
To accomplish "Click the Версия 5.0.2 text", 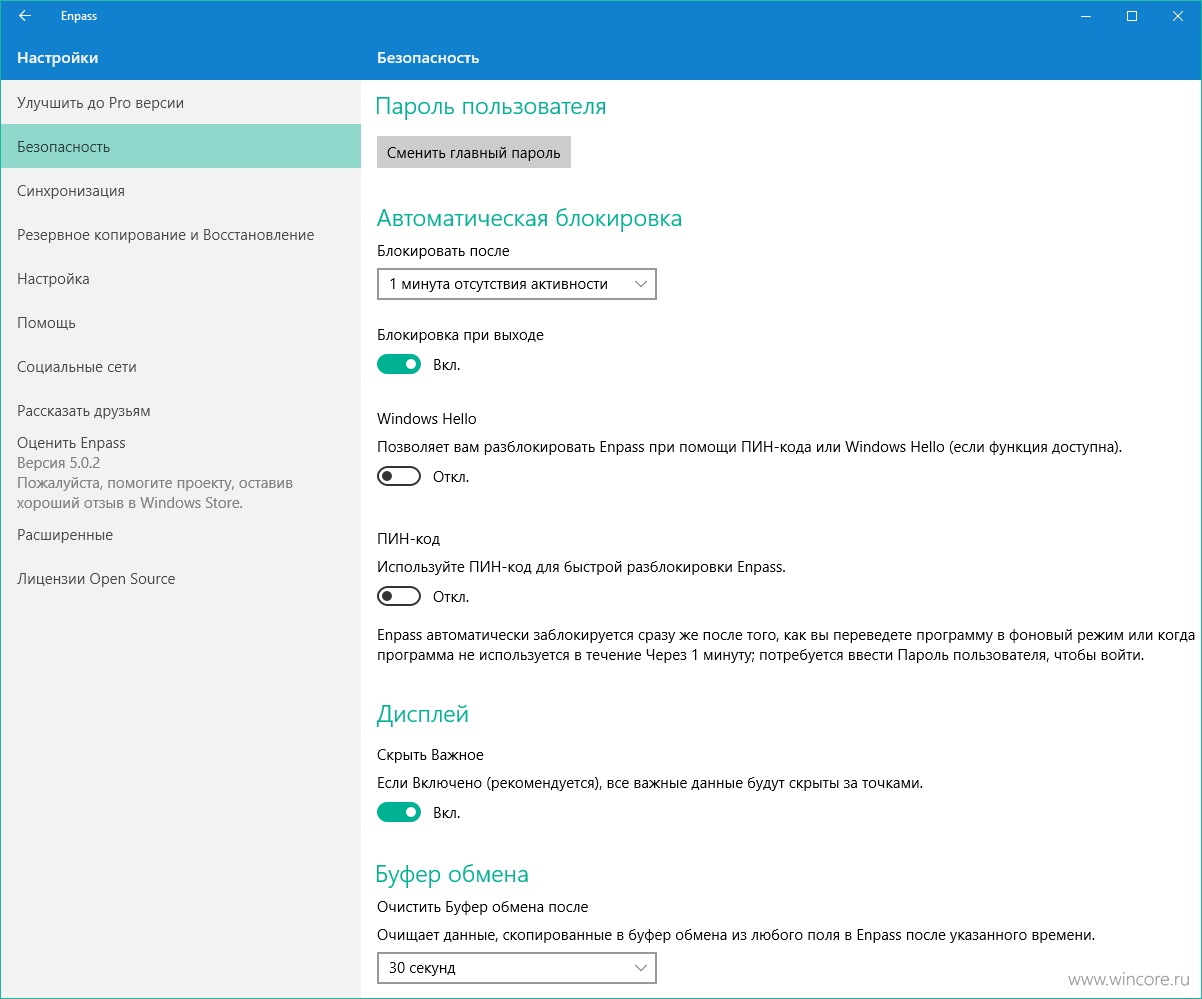I will click(58, 463).
